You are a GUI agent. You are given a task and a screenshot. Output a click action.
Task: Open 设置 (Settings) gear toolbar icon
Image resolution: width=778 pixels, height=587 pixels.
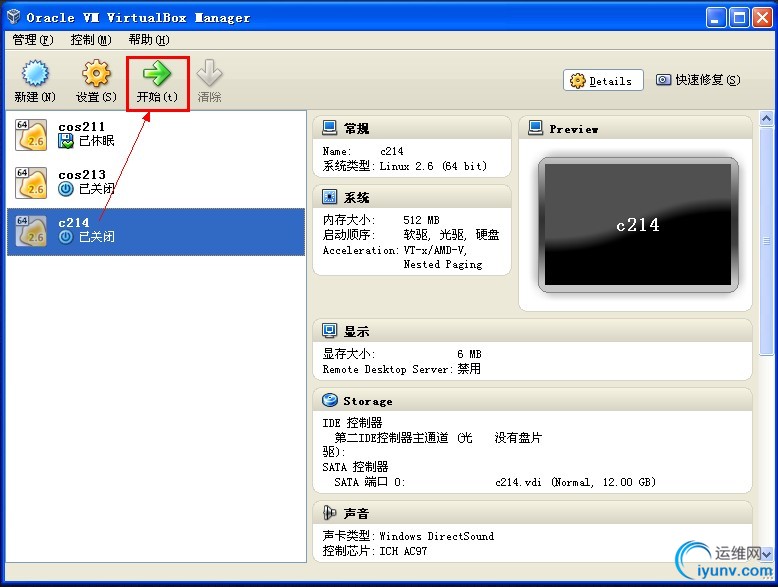(96, 74)
